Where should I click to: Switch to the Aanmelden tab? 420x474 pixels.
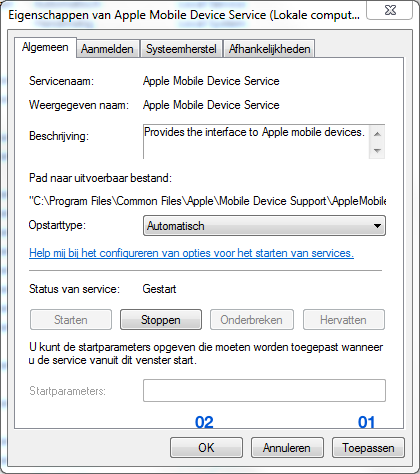107,49
